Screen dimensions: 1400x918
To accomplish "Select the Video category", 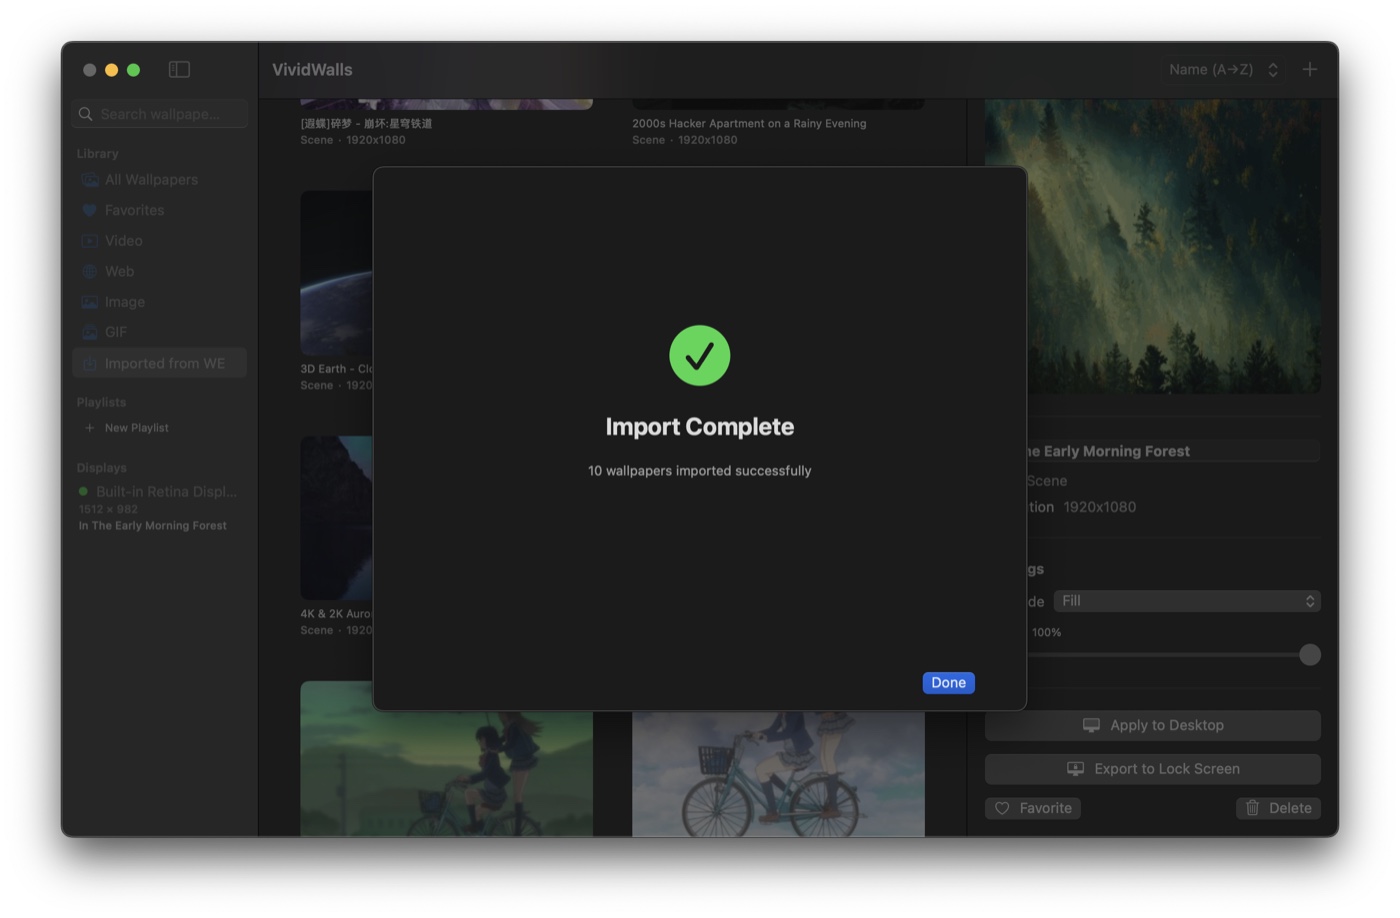I will coord(159,241).
